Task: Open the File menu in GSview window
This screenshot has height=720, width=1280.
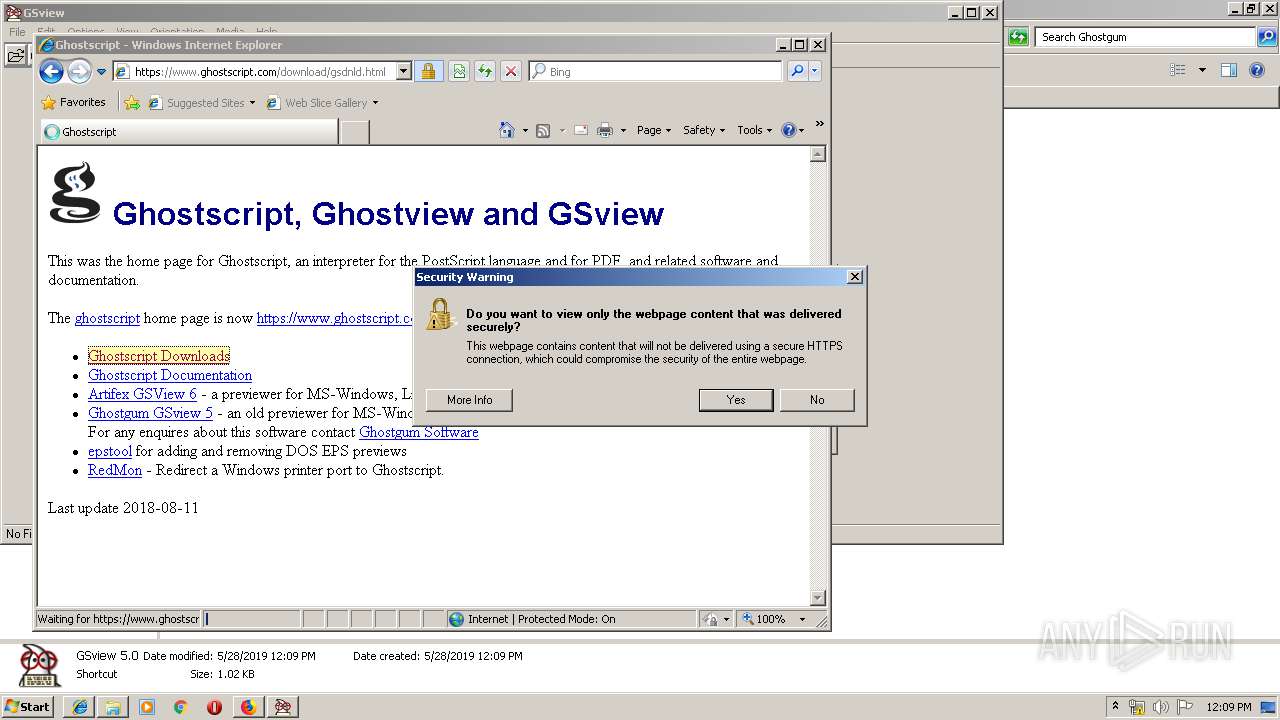Action: point(17,32)
